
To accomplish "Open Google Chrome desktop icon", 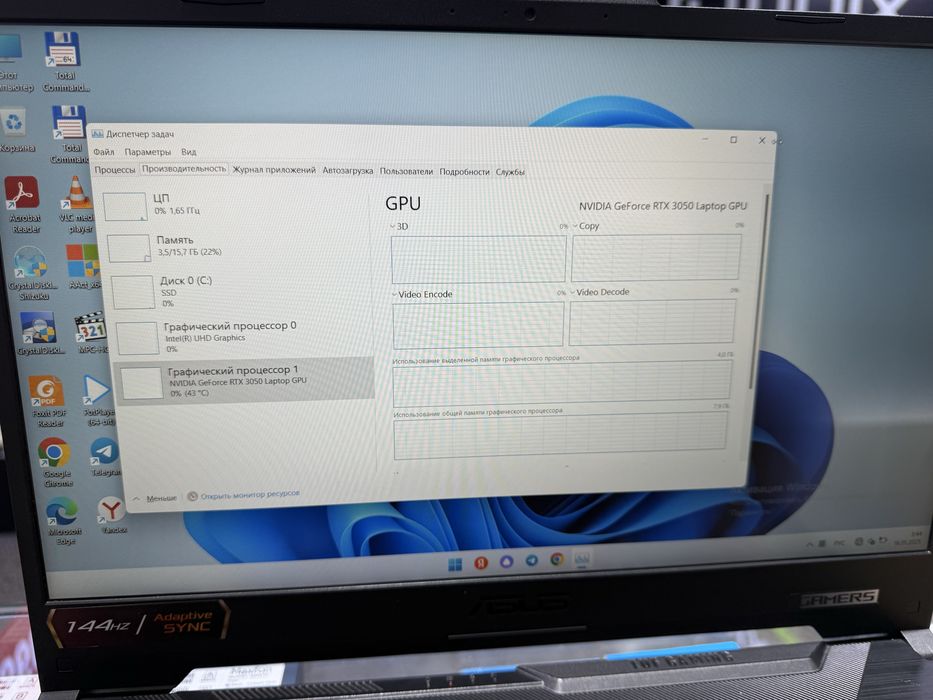I will point(55,462).
